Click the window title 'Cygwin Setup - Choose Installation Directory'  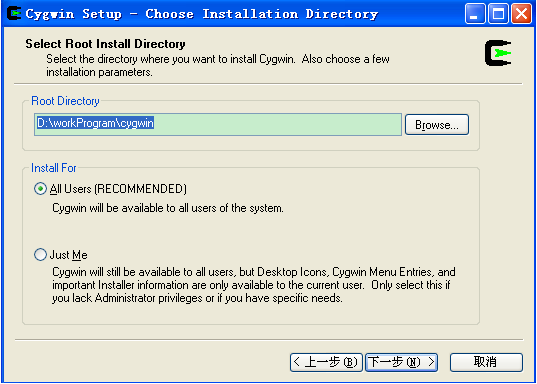coord(202,14)
